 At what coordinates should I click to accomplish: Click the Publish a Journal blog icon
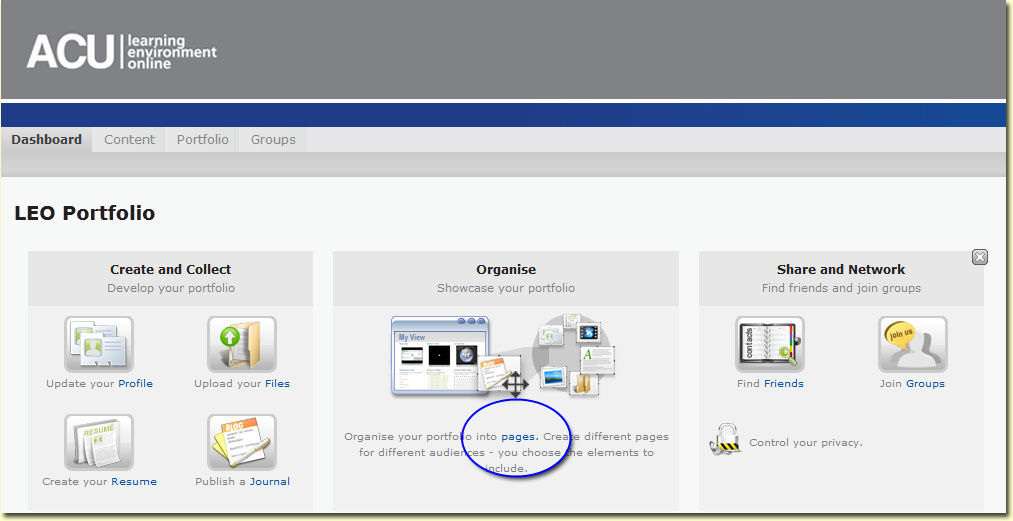point(242,442)
